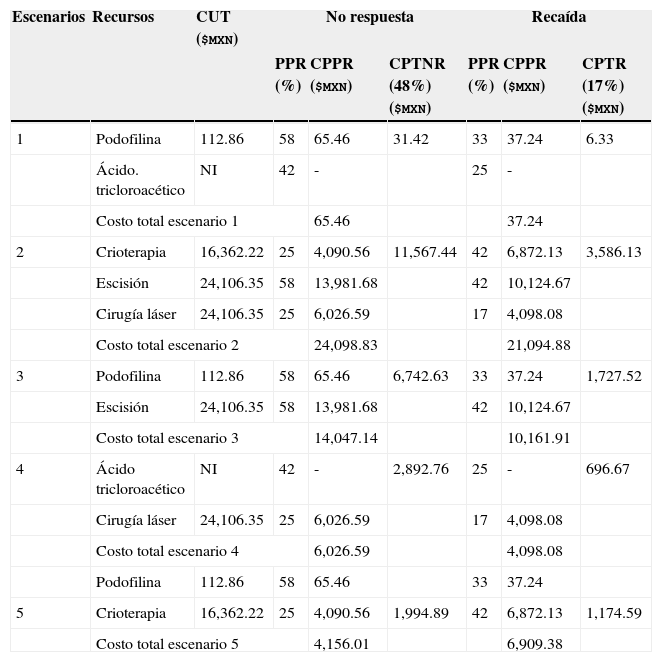
Task: Select the Recaída group header
Action: [558, 18]
